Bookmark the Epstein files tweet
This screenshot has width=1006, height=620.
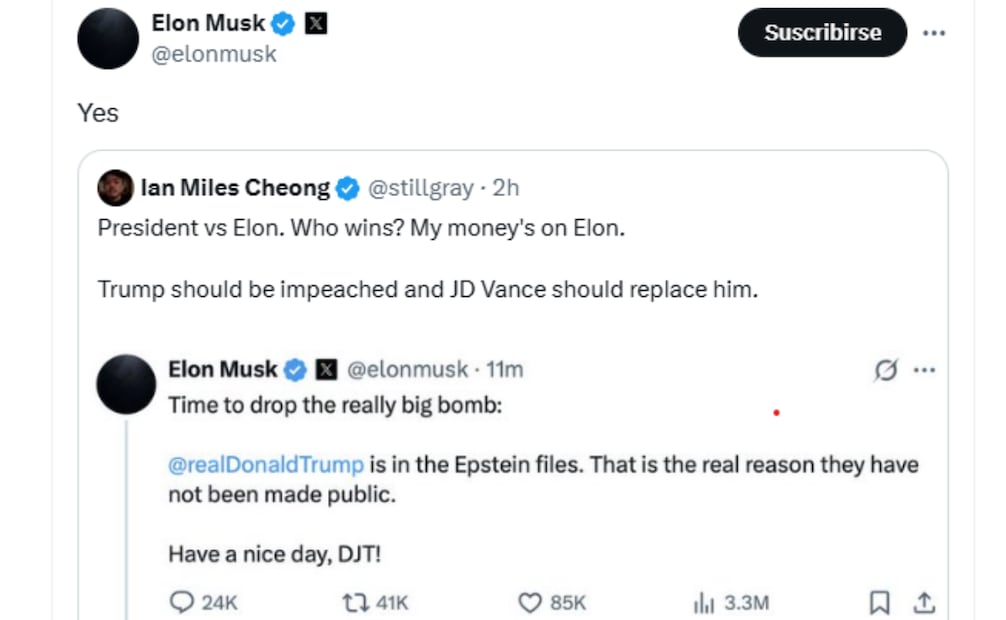tap(879, 602)
